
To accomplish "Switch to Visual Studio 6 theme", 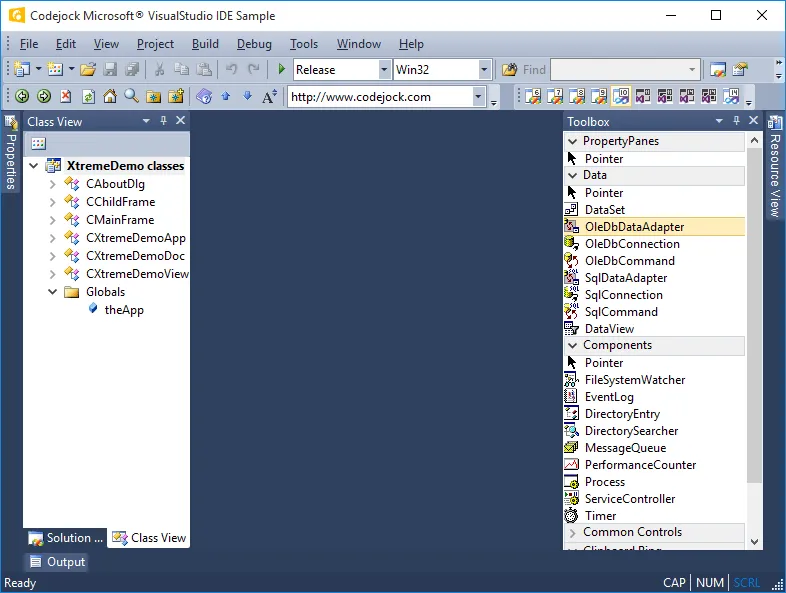I will tap(532, 96).
